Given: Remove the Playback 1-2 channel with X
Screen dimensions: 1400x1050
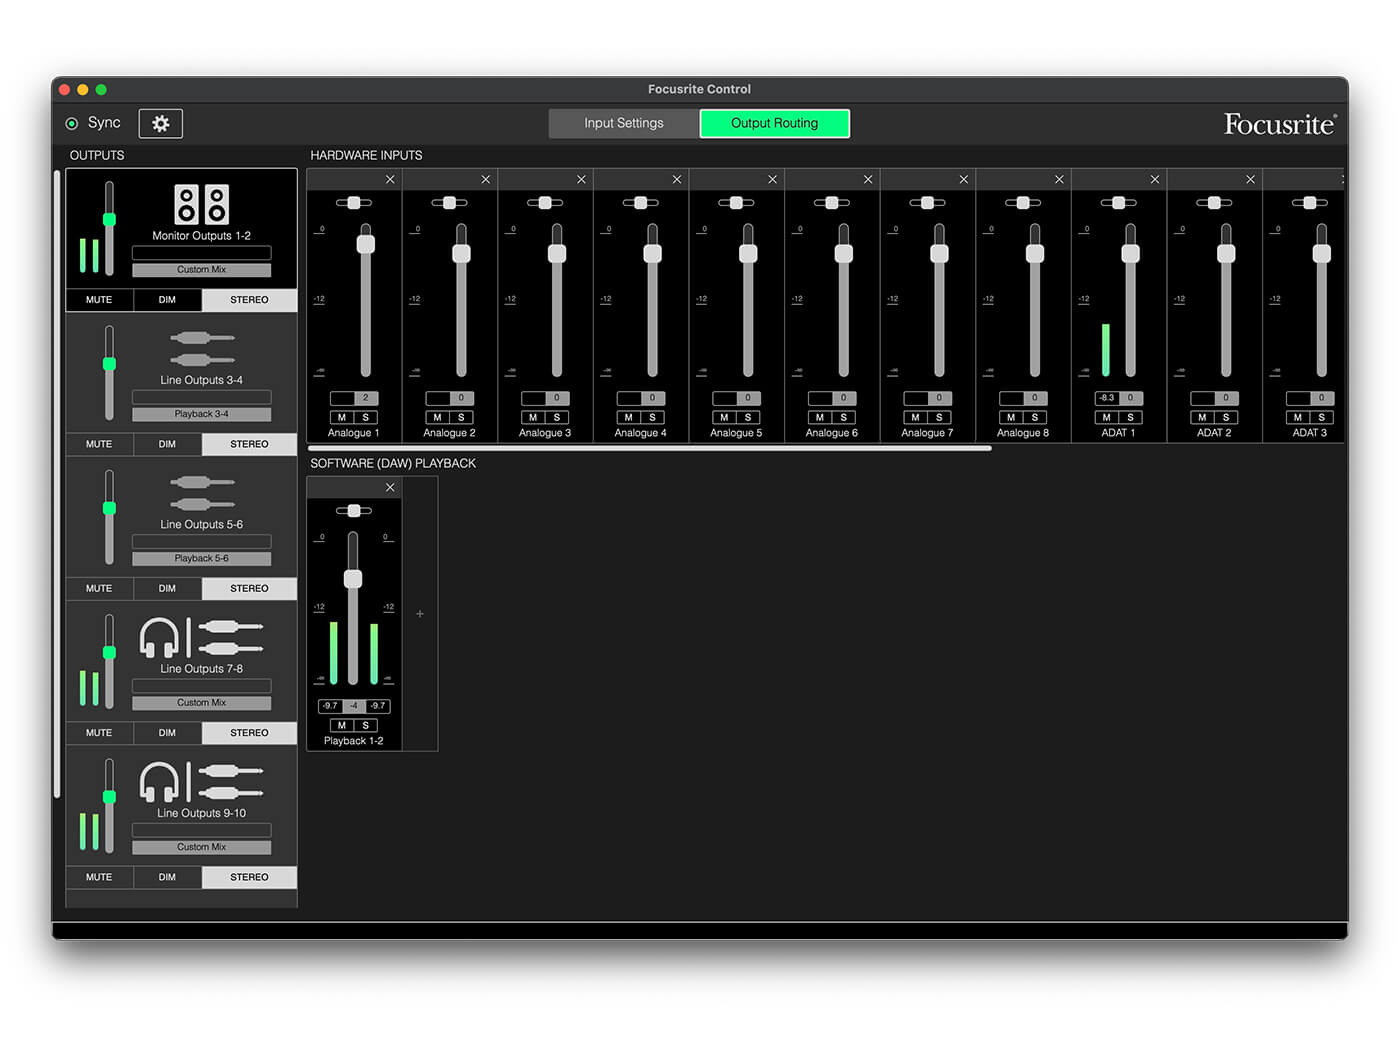Looking at the screenshot, I should [390, 487].
